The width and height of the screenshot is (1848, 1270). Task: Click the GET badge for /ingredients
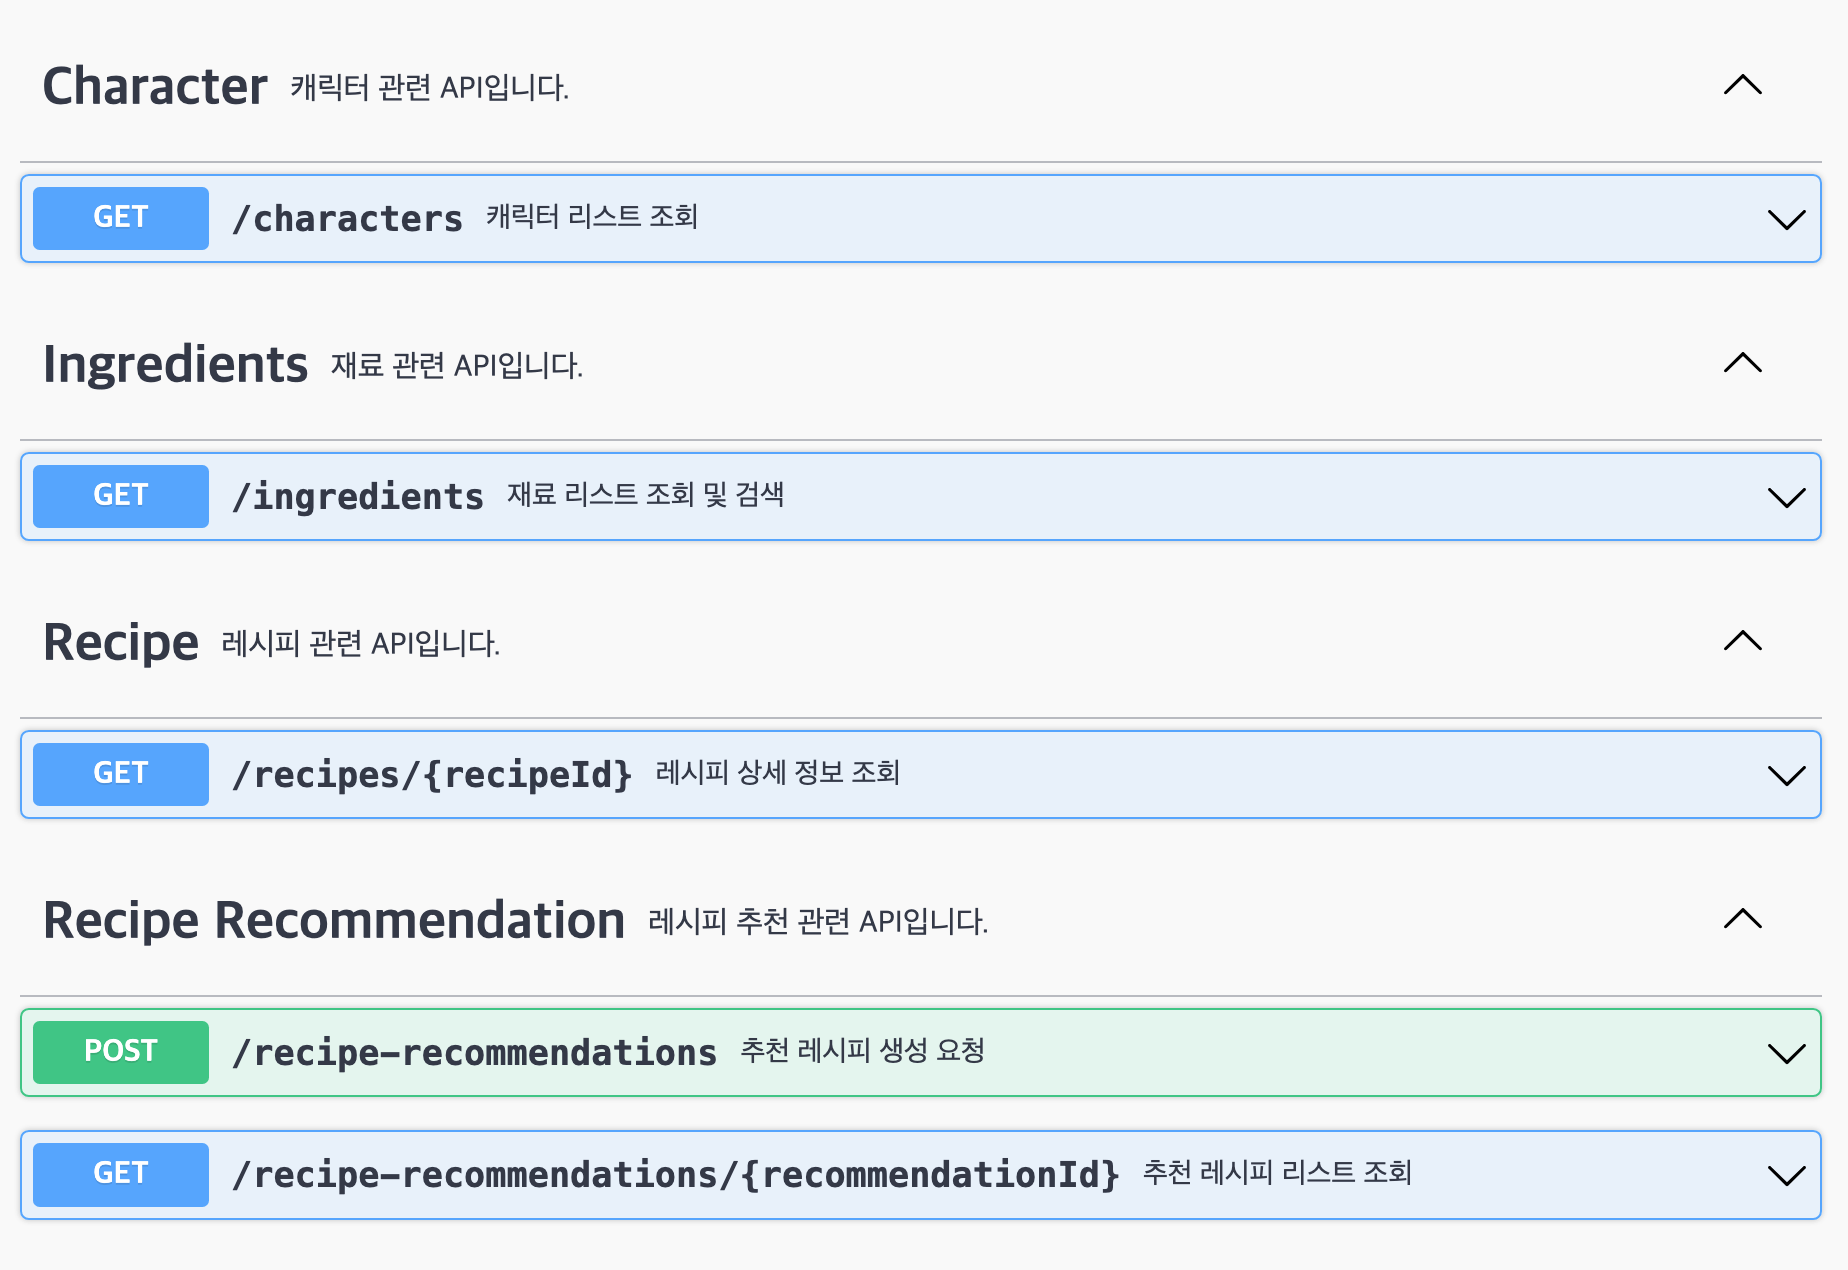click(121, 496)
